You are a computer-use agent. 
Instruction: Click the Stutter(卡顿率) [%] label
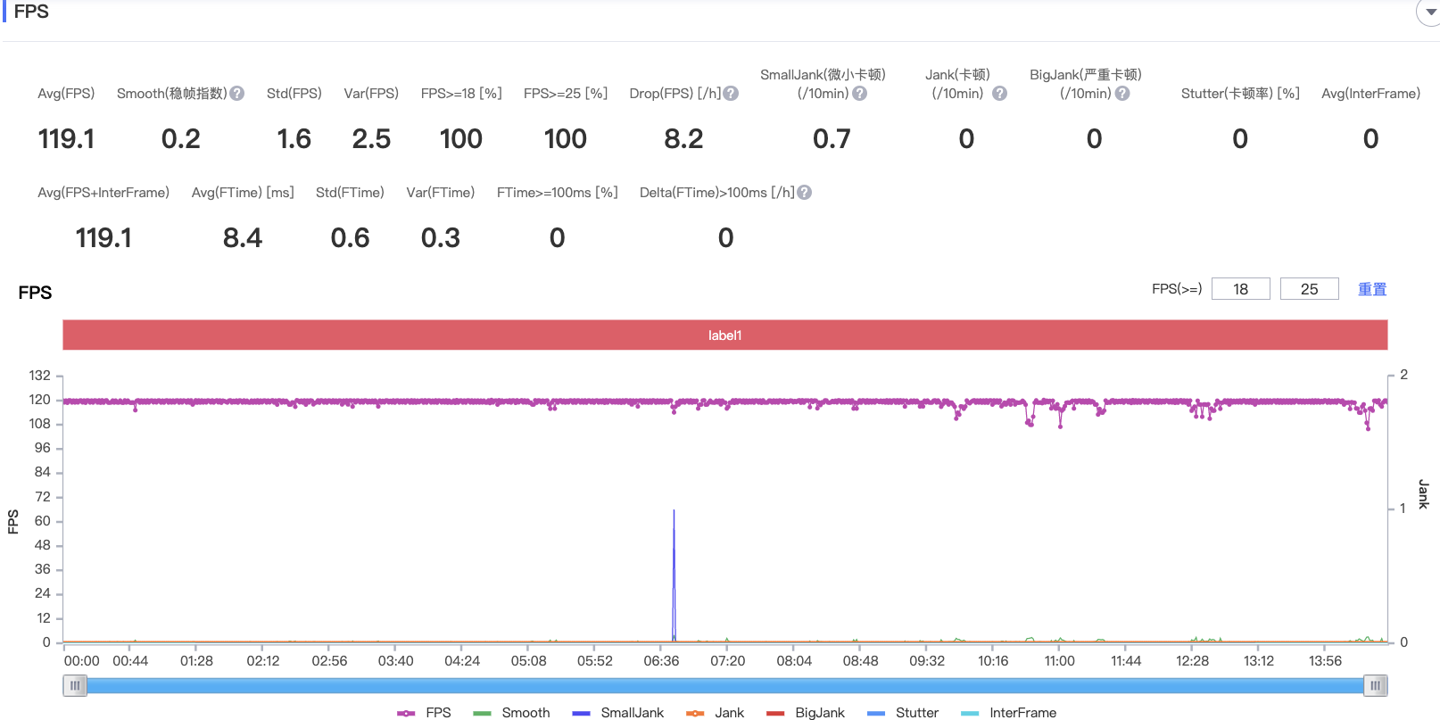pos(1240,93)
